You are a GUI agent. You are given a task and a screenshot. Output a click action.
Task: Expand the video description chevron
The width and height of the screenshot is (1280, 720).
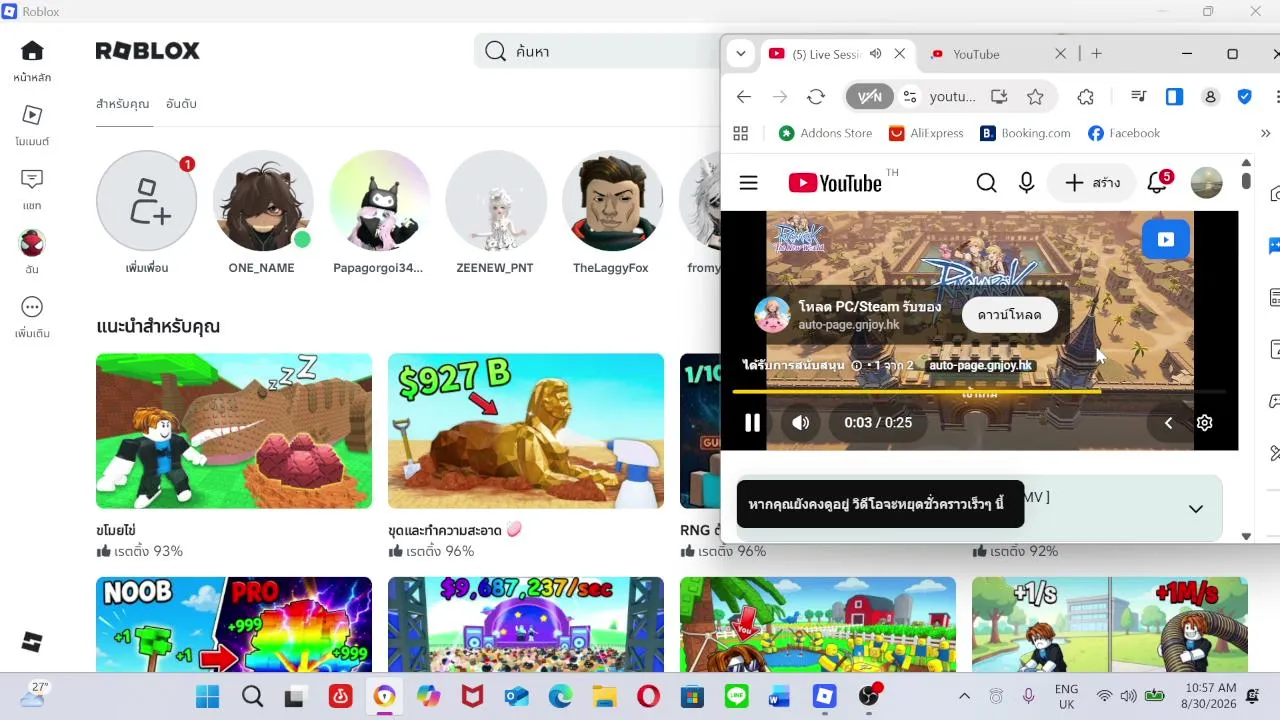point(1195,509)
